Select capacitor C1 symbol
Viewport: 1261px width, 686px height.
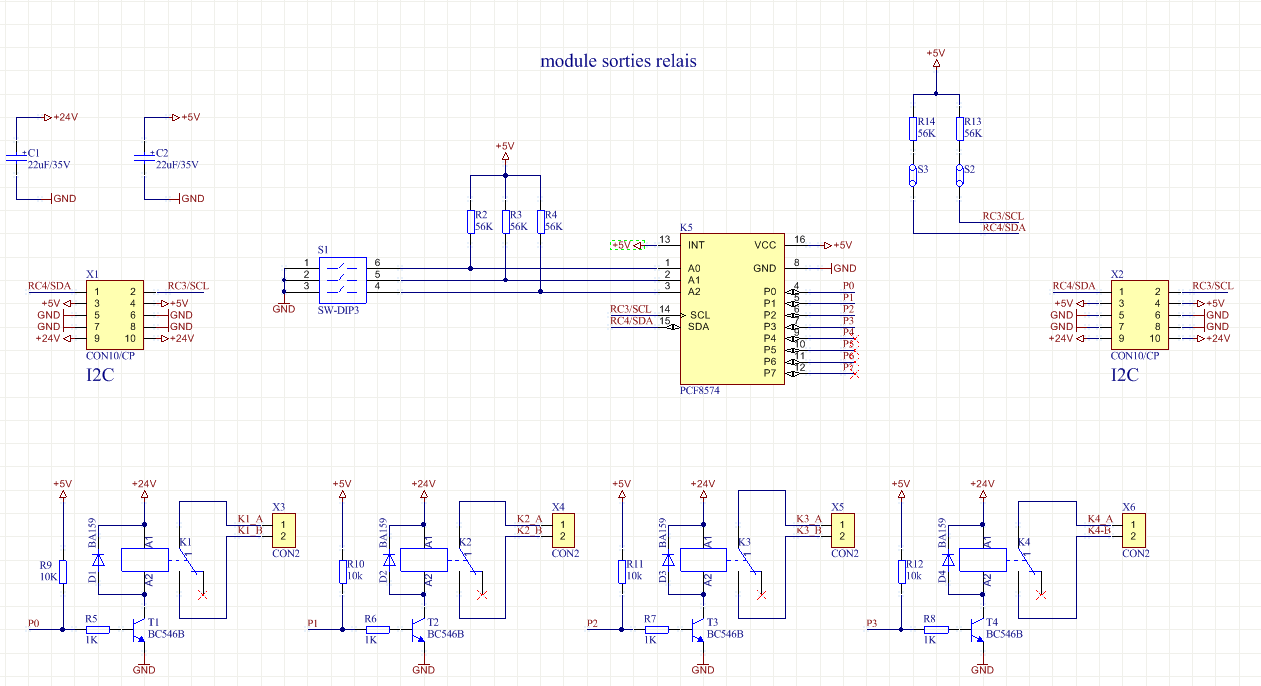click(x=16, y=158)
